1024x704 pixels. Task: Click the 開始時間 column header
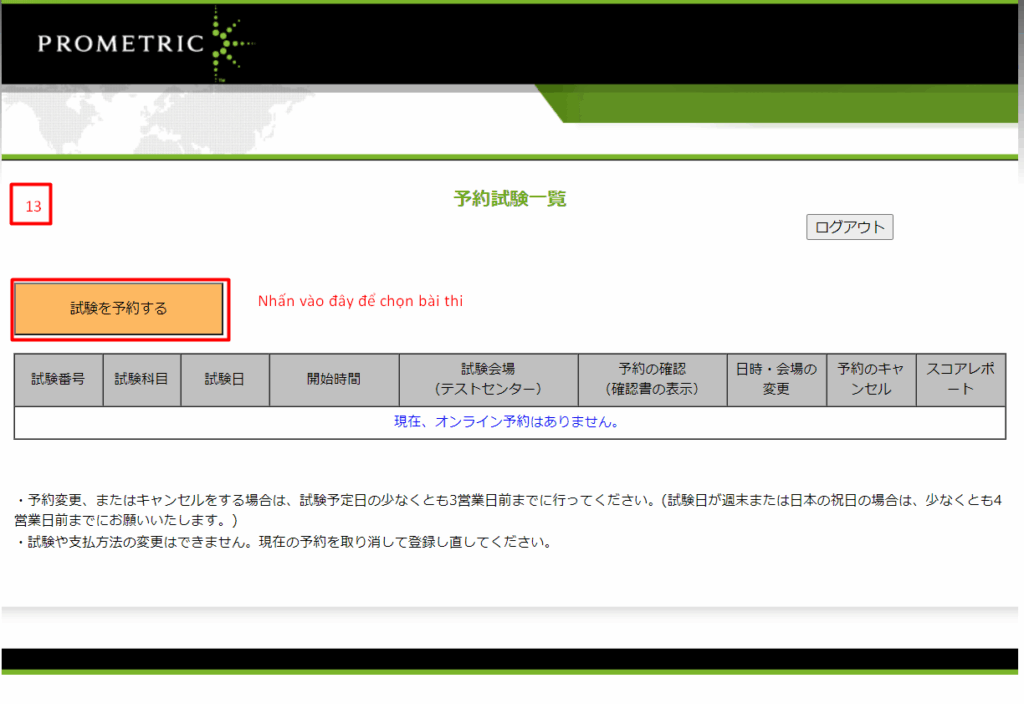coord(333,379)
